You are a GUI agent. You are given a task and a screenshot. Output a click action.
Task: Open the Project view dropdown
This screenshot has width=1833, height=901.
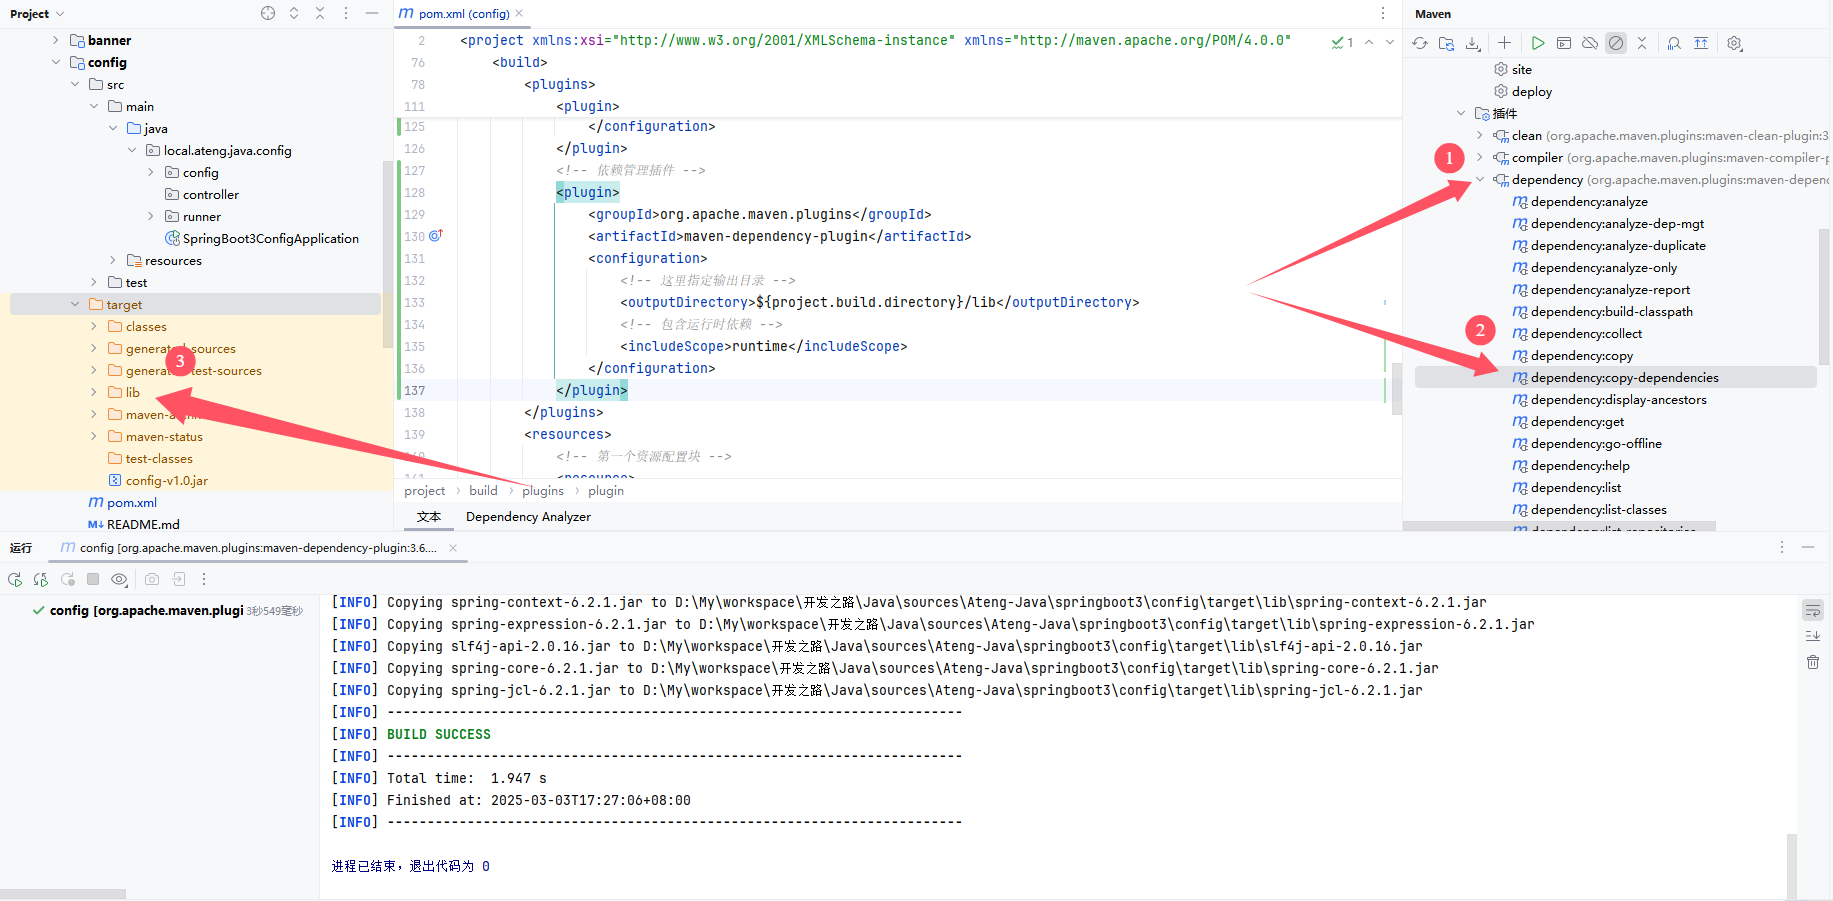pos(37,14)
